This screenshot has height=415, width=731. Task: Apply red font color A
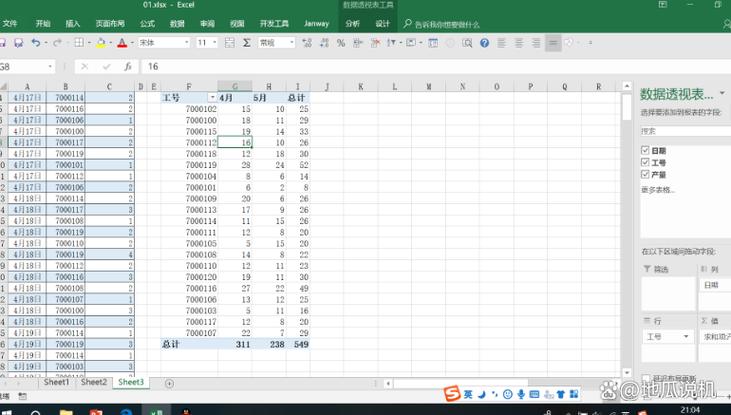click(122, 43)
